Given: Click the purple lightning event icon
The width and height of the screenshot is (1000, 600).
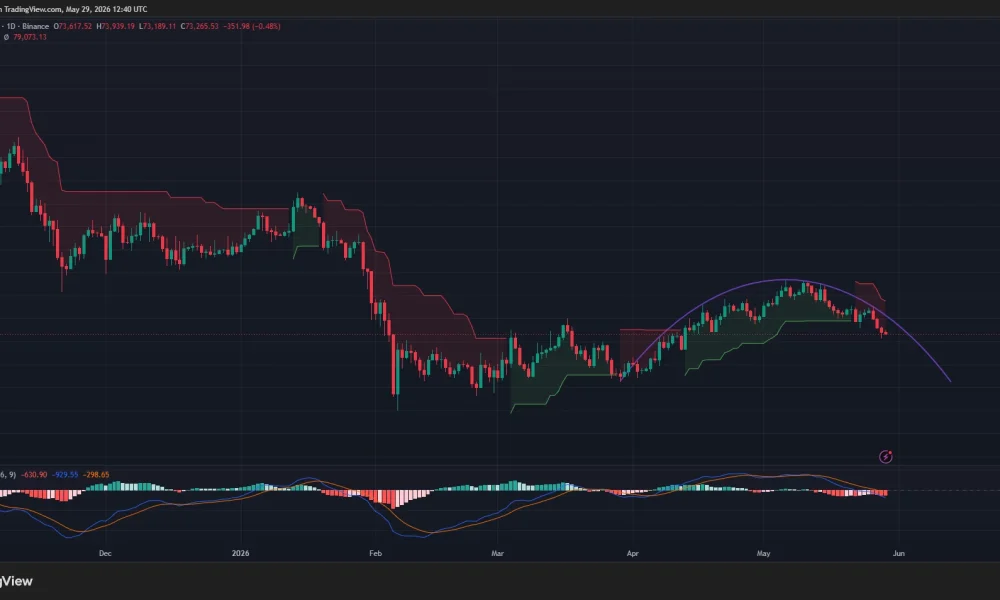Looking at the screenshot, I should point(885,457).
